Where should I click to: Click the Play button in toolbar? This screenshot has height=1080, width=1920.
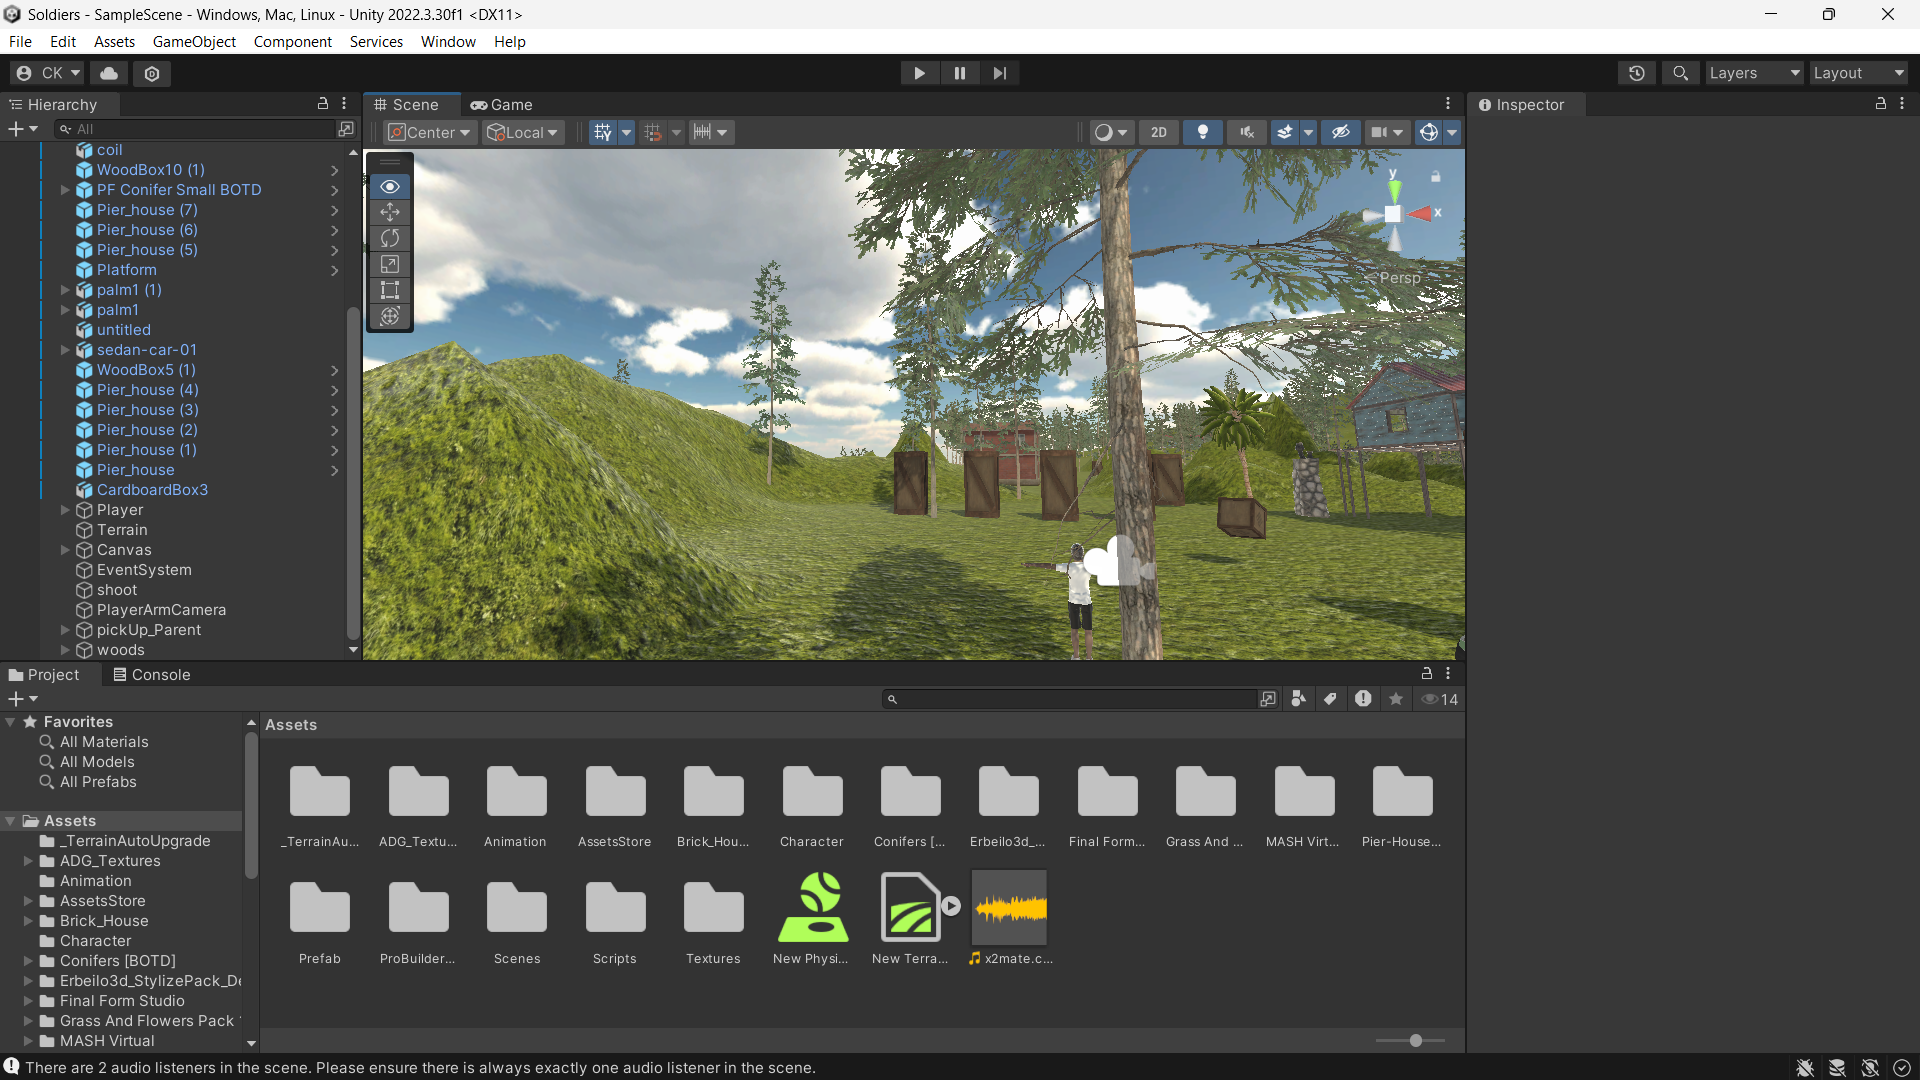pos(919,73)
